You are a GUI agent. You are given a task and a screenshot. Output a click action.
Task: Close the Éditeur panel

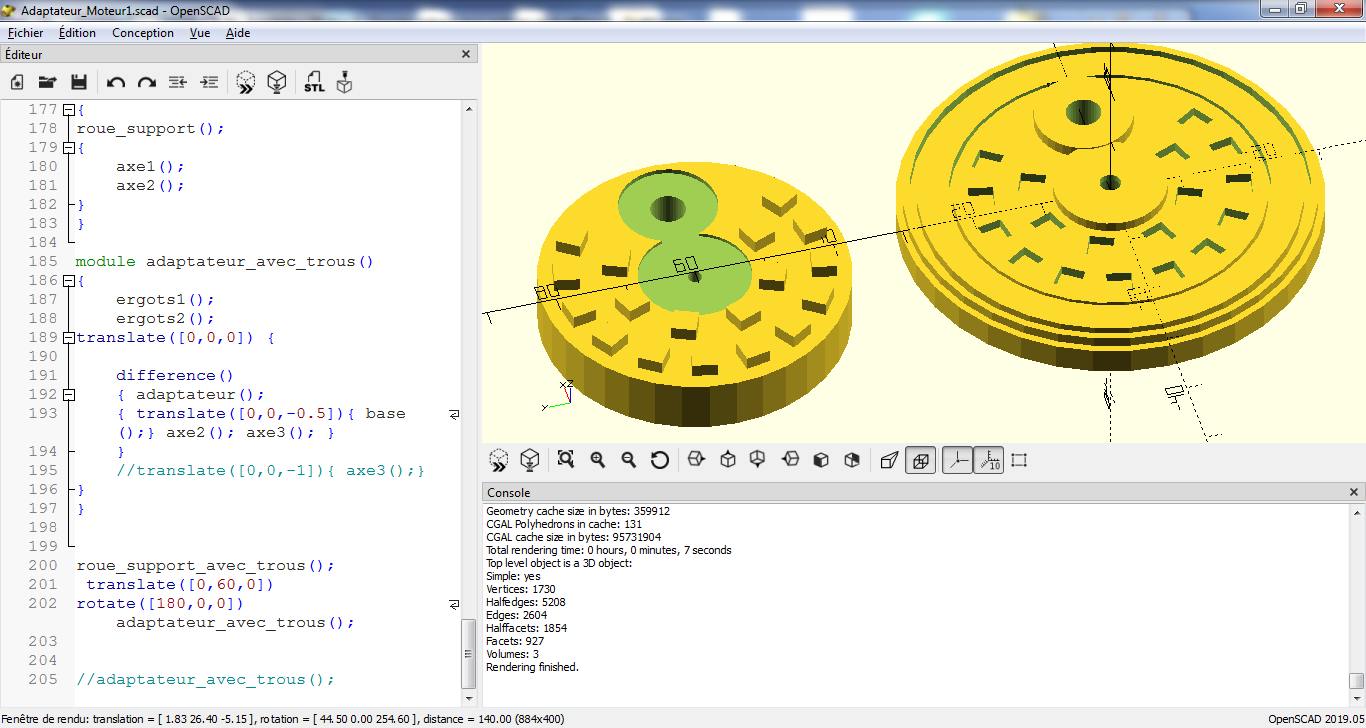[466, 55]
